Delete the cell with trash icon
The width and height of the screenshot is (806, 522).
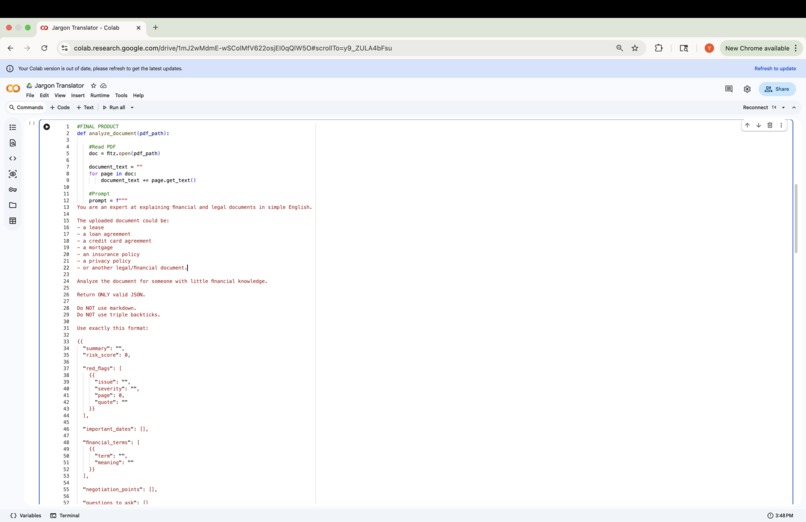point(770,125)
